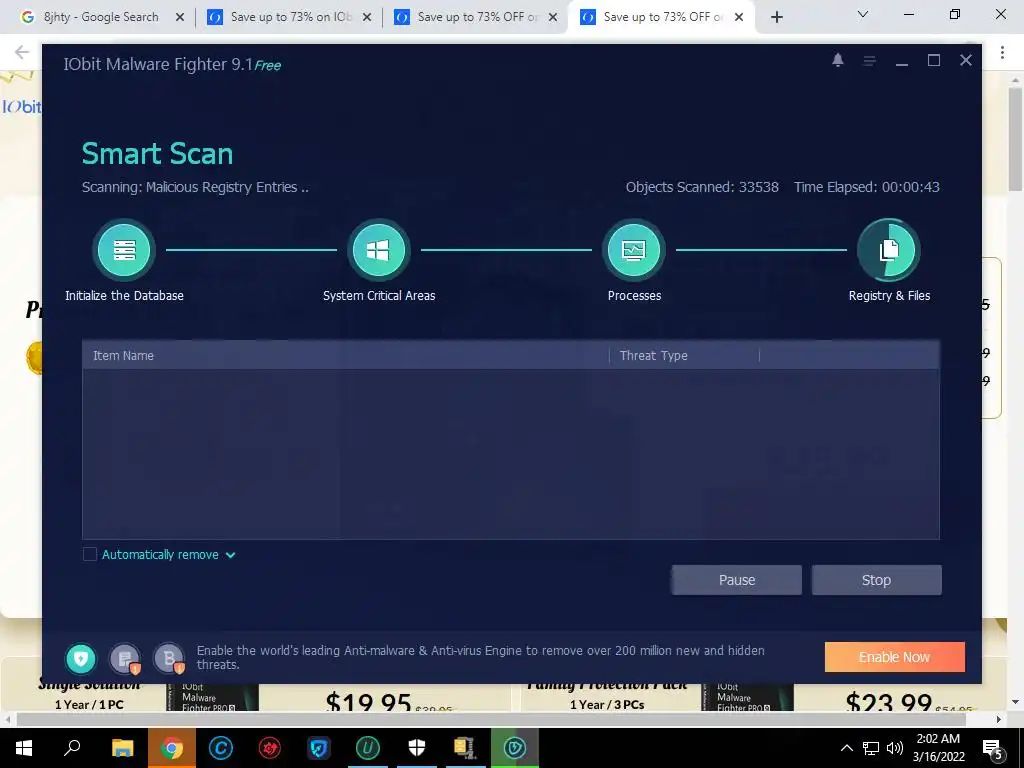Stop the Smart Scan
The width and height of the screenshot is (1024, 768).
click(876, 580)
